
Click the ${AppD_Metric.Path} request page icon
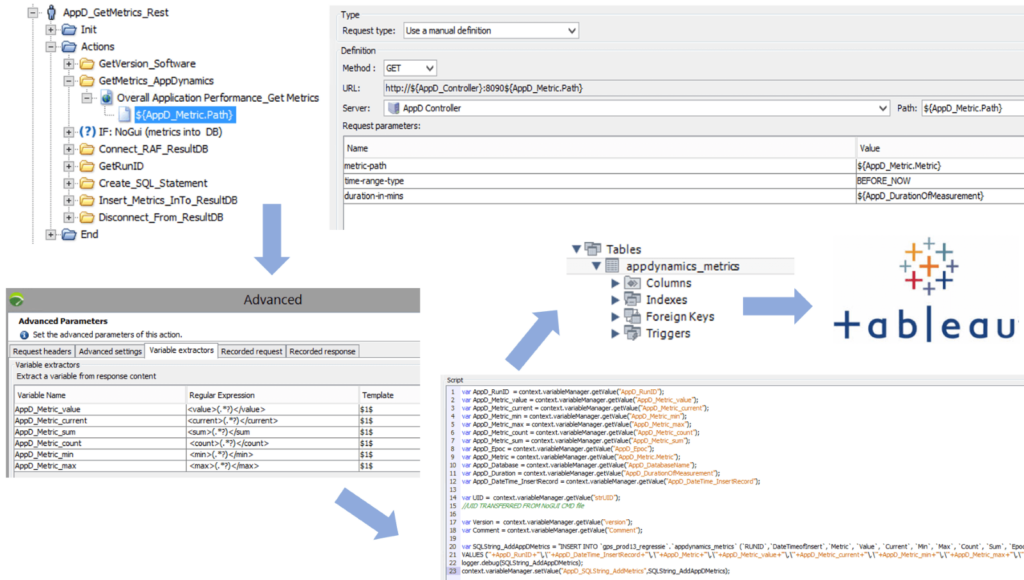tap(125, 115)
